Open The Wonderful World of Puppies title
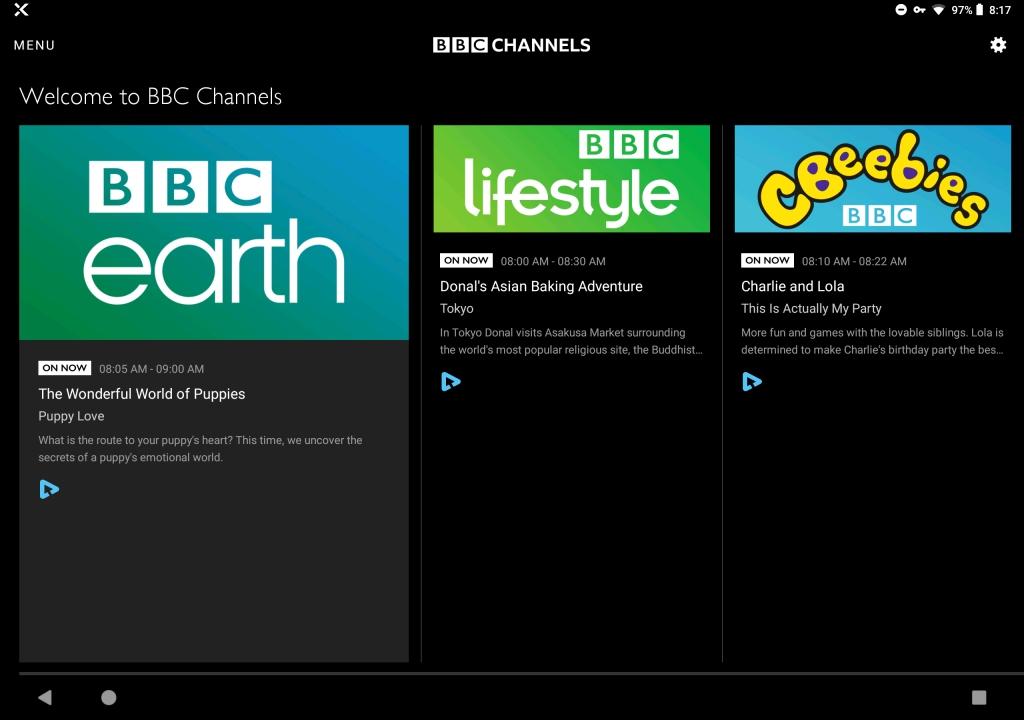 tap(142, 394)
